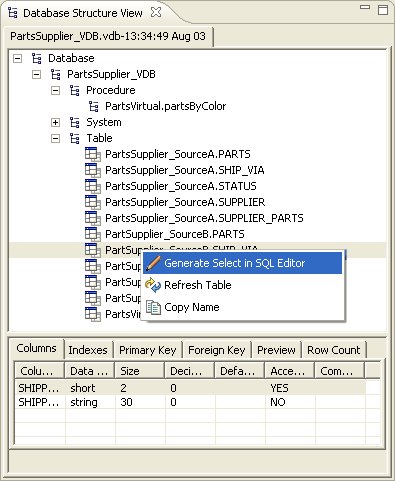Choose Copy Name from context menu
395x481 pixels.
tap(243, 307)
